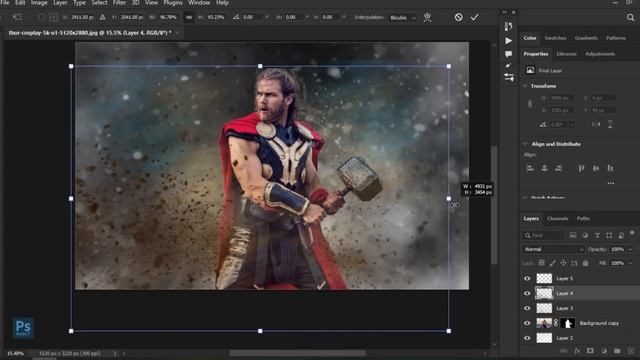Expand the Quick Actions section
Image resolution: width=640 pixels, height=360 pixels.
(x=525, y=198)
